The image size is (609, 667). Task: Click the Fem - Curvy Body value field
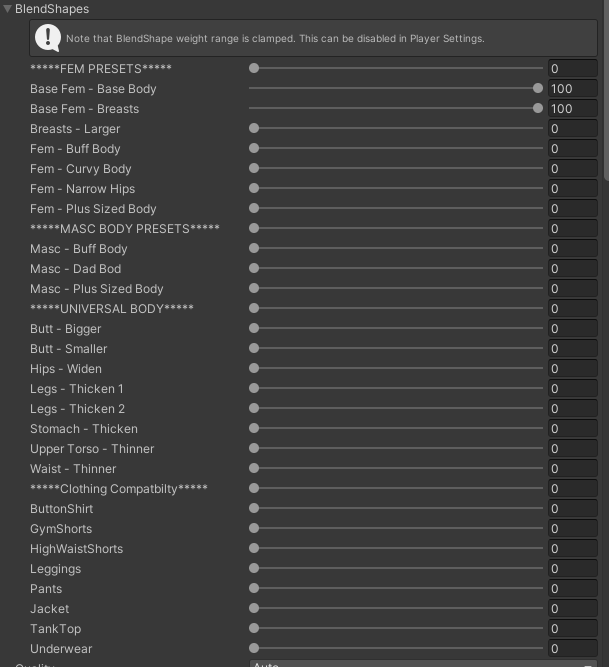click(572, 169)
